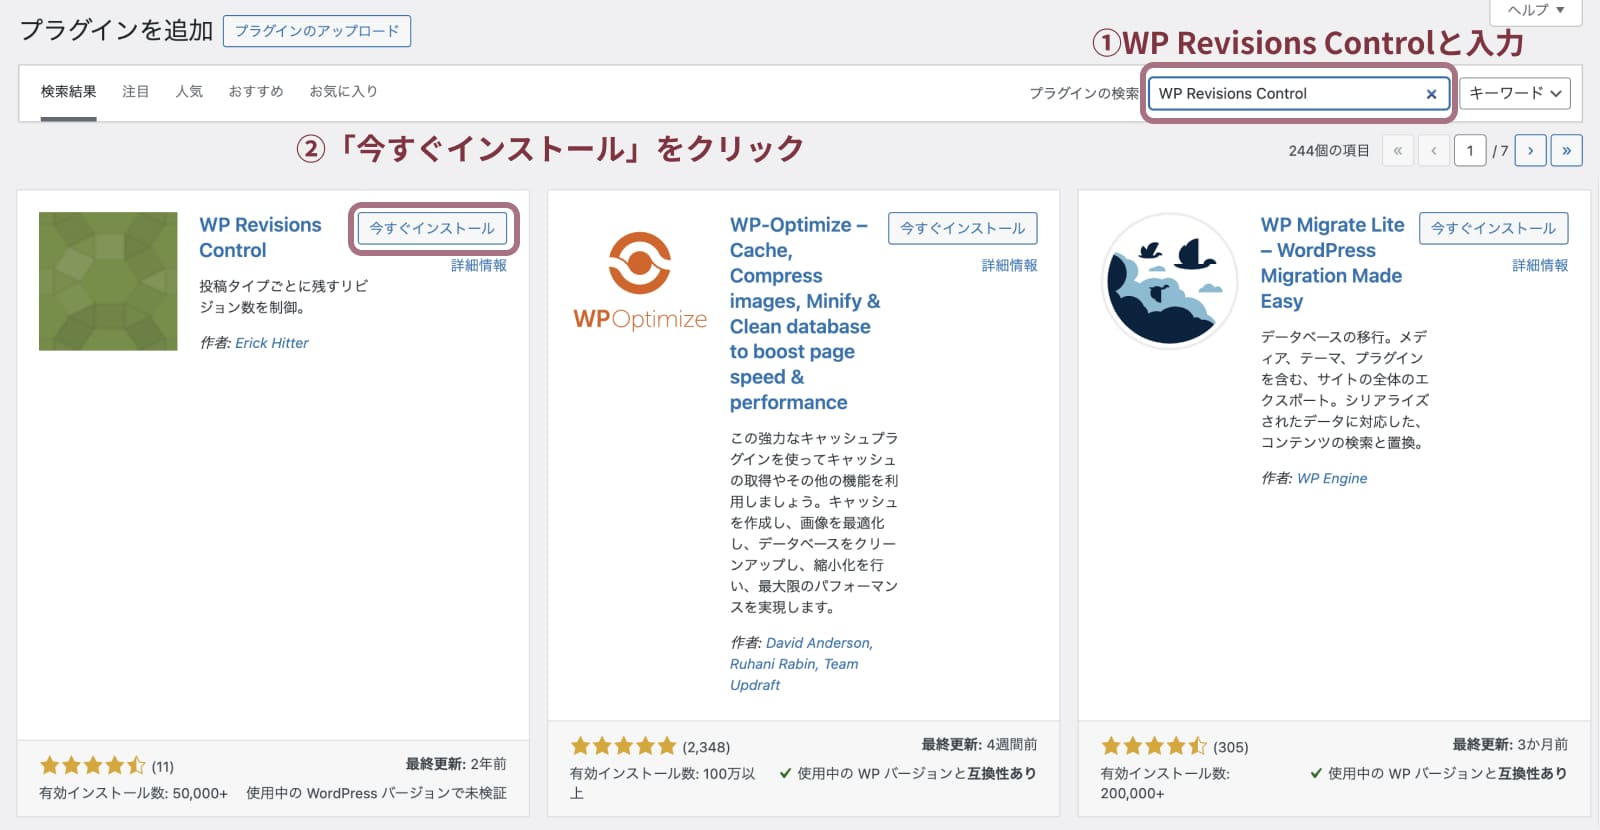Click 最終更新: 2年前 text
This screenshot has width=1600, height=830.
[x=456, y=764]
